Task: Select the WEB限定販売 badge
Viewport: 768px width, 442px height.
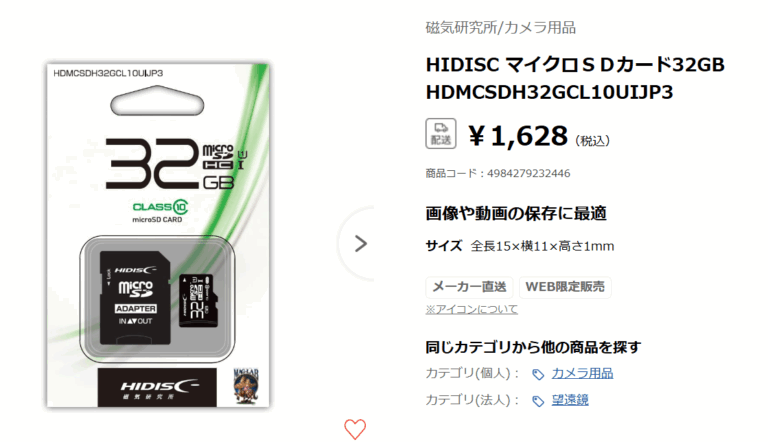Action: 565,287
